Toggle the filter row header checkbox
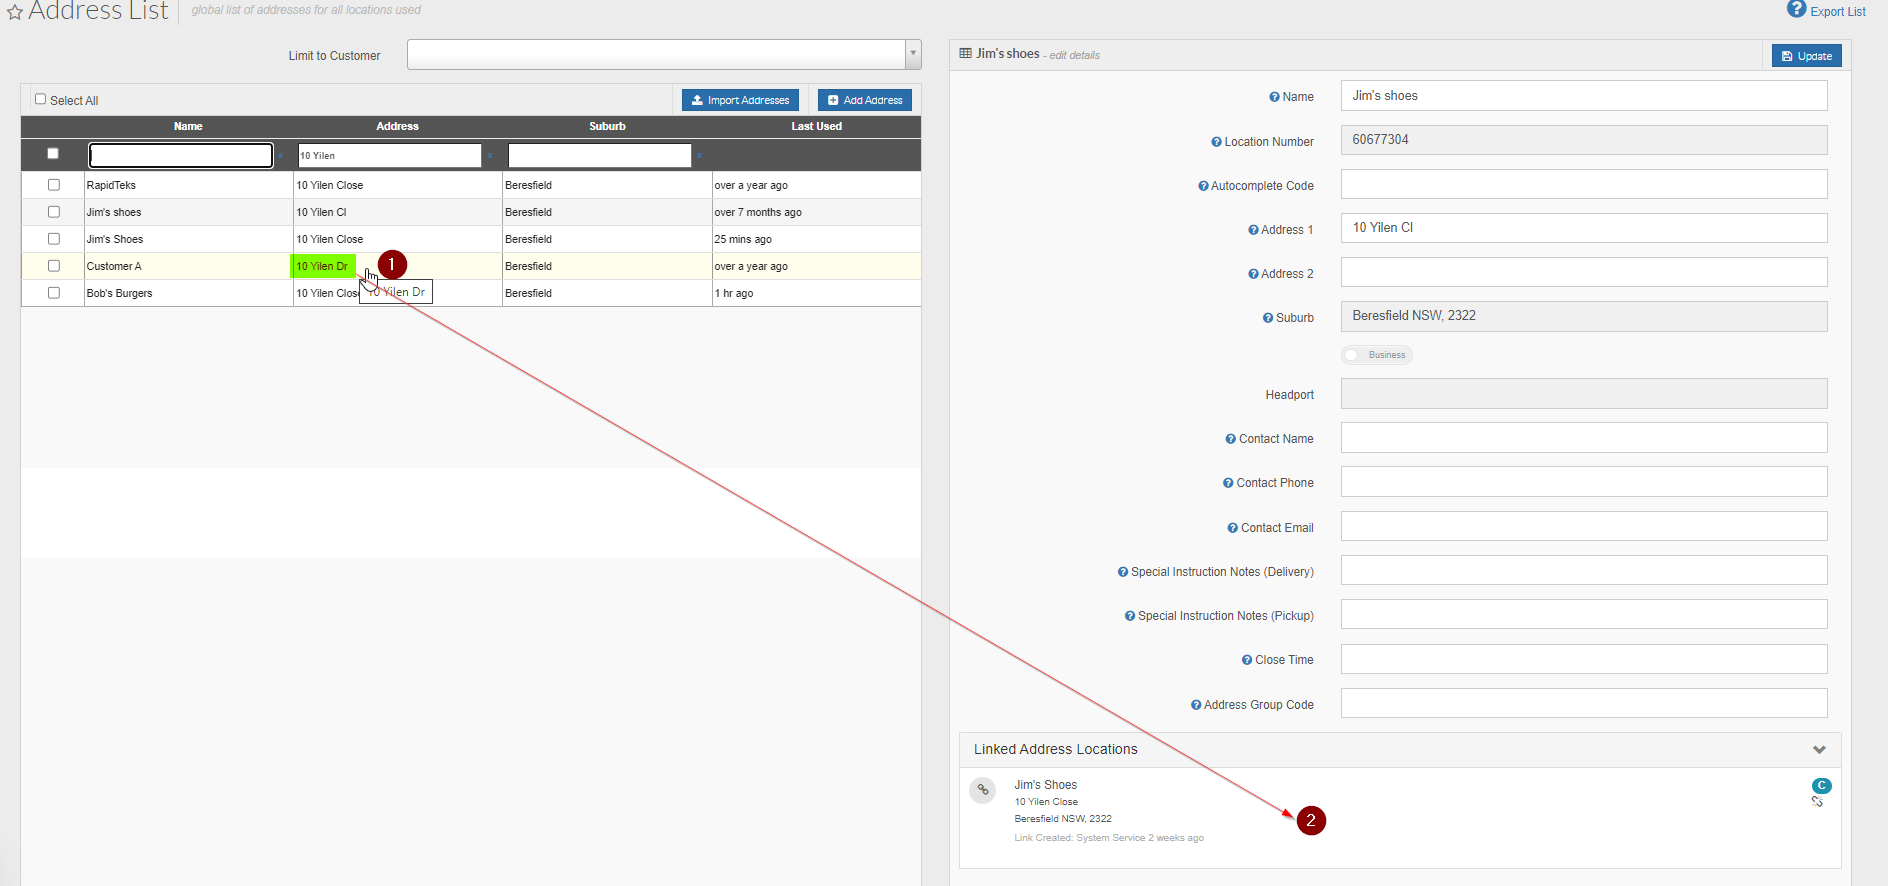1888x886 pixels. 53,153
